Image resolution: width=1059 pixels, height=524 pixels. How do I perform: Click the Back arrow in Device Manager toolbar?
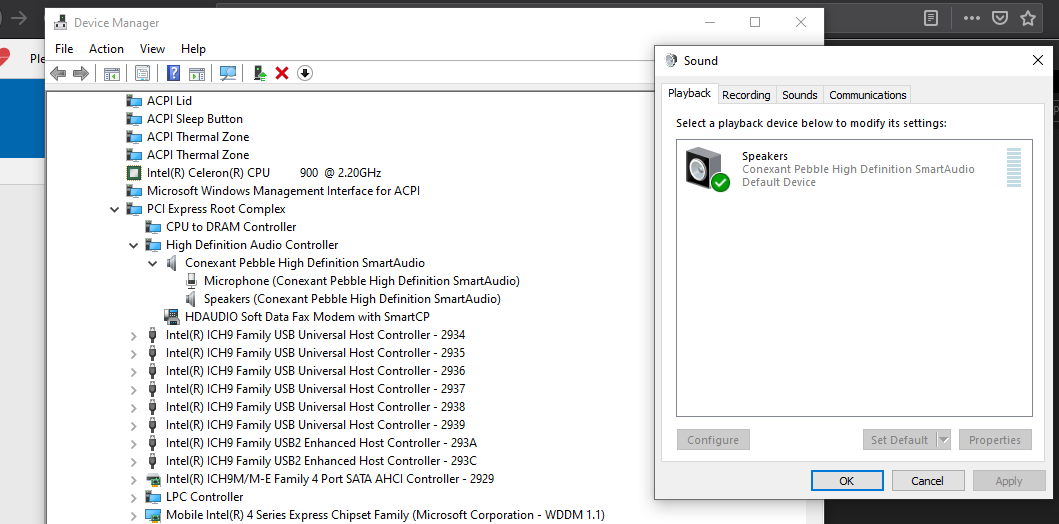[x=58, y=73]
